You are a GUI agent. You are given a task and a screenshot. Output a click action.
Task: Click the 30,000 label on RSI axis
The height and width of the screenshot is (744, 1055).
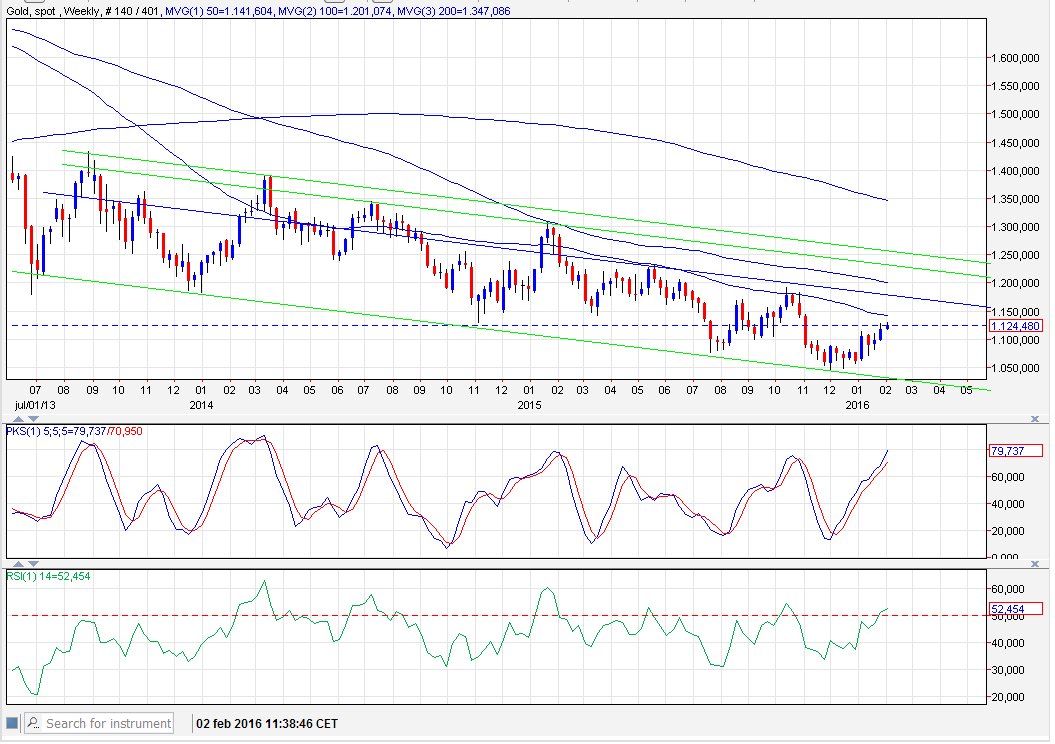coord(1009,670)
